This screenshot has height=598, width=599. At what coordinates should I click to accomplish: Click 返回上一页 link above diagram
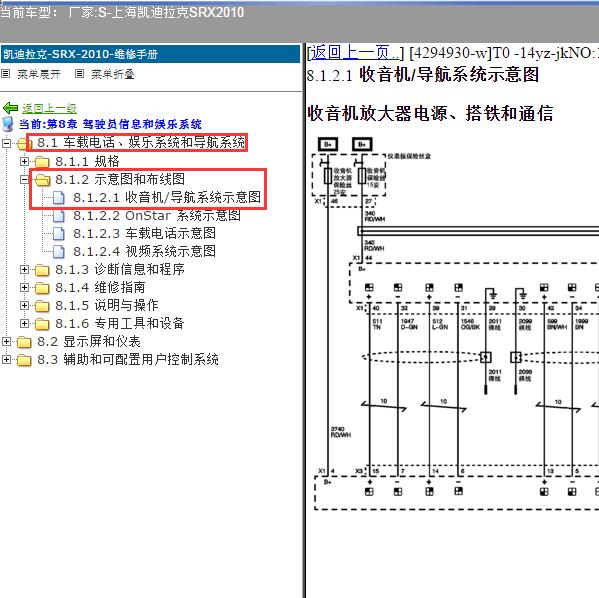click(x=354, y=52)
